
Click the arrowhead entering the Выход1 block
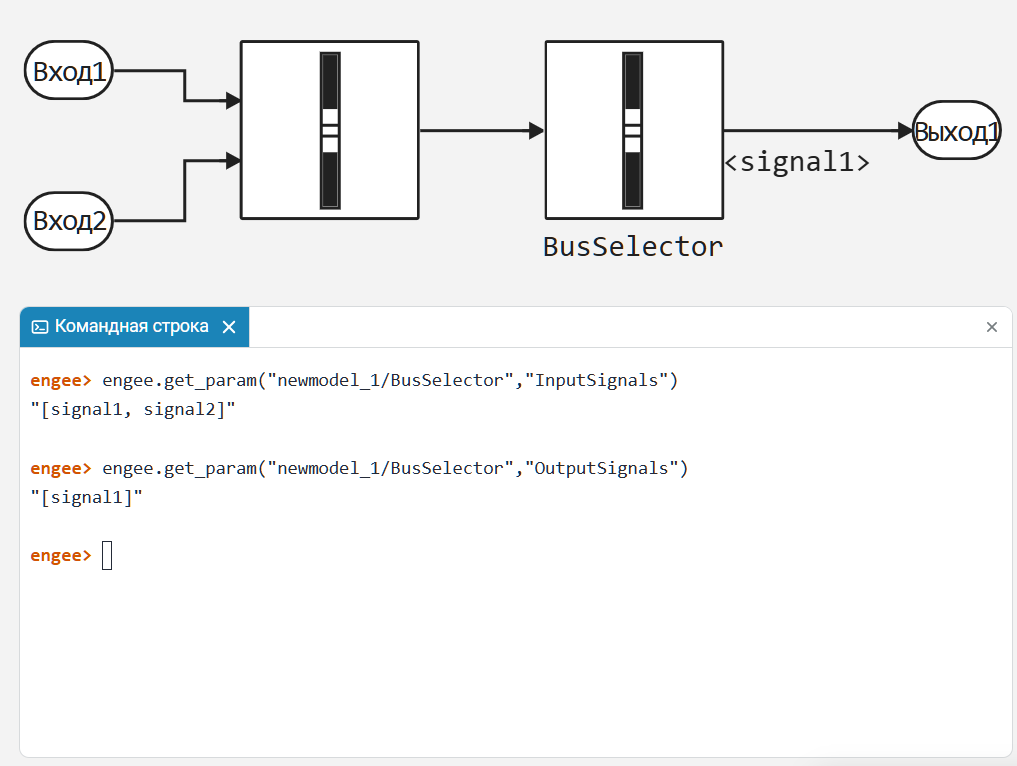[x=905, y=130]
